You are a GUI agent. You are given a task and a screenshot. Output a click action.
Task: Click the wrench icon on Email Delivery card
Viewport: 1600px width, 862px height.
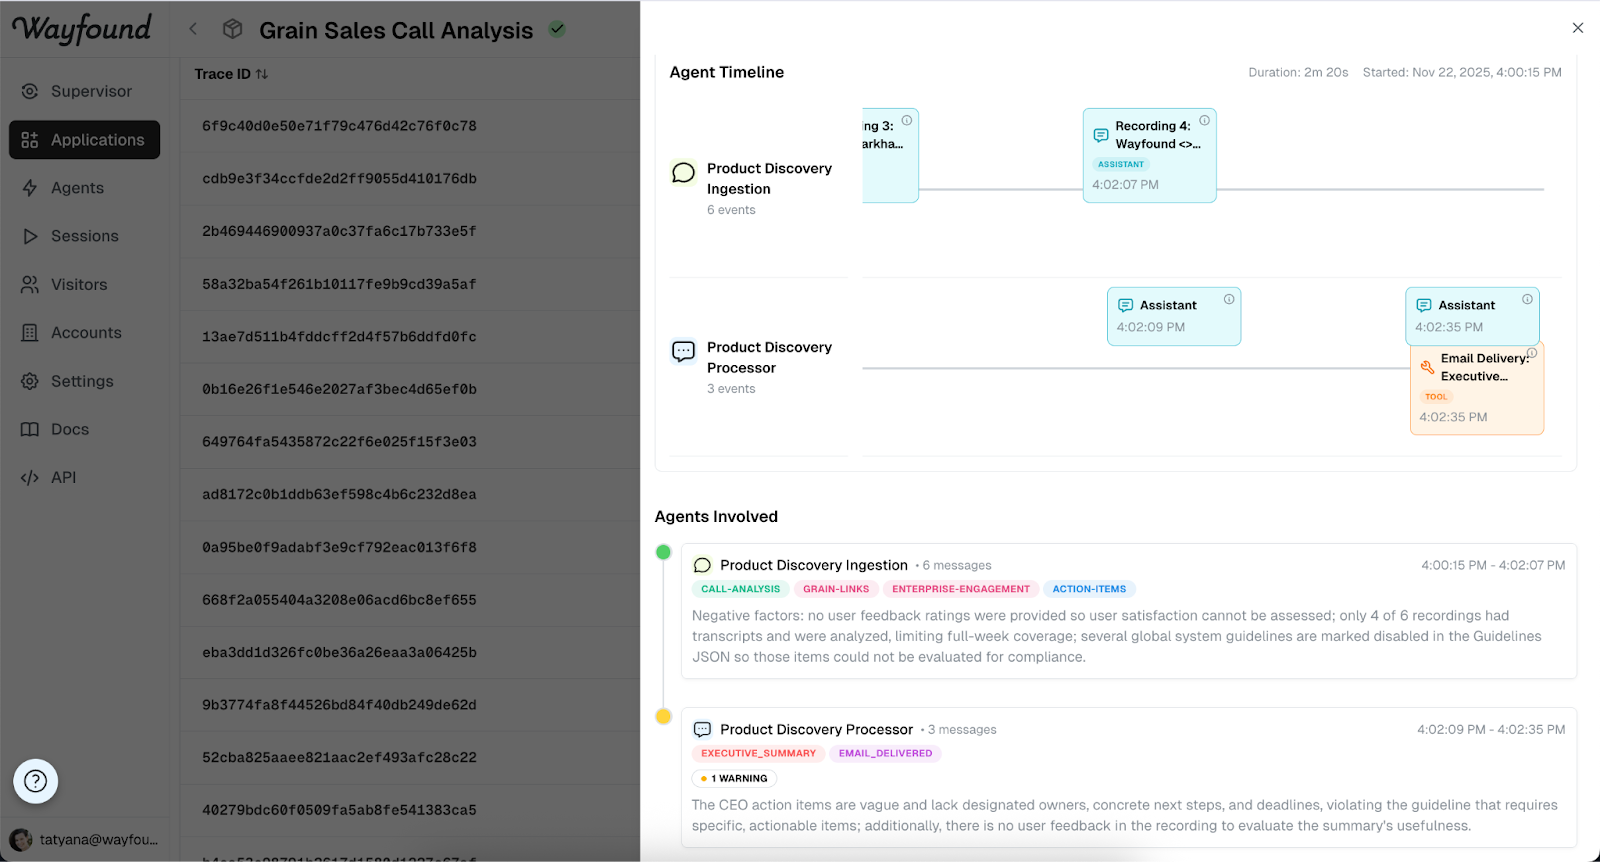[x=1427, y=367]
